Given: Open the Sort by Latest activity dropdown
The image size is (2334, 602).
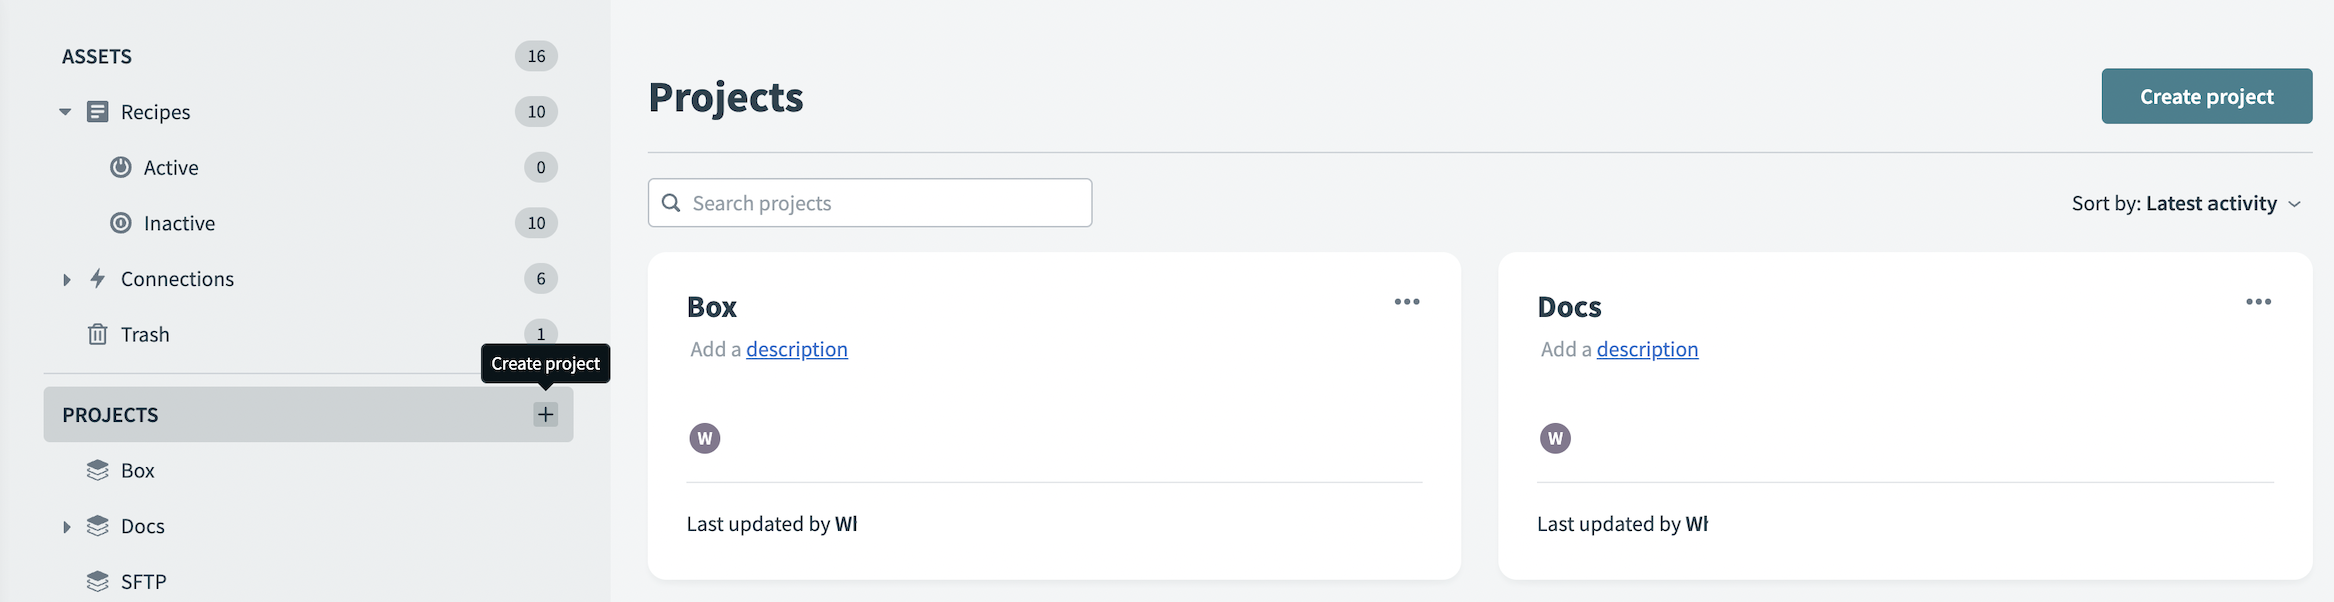Looking at the screenshot, I should (2186, 204).
